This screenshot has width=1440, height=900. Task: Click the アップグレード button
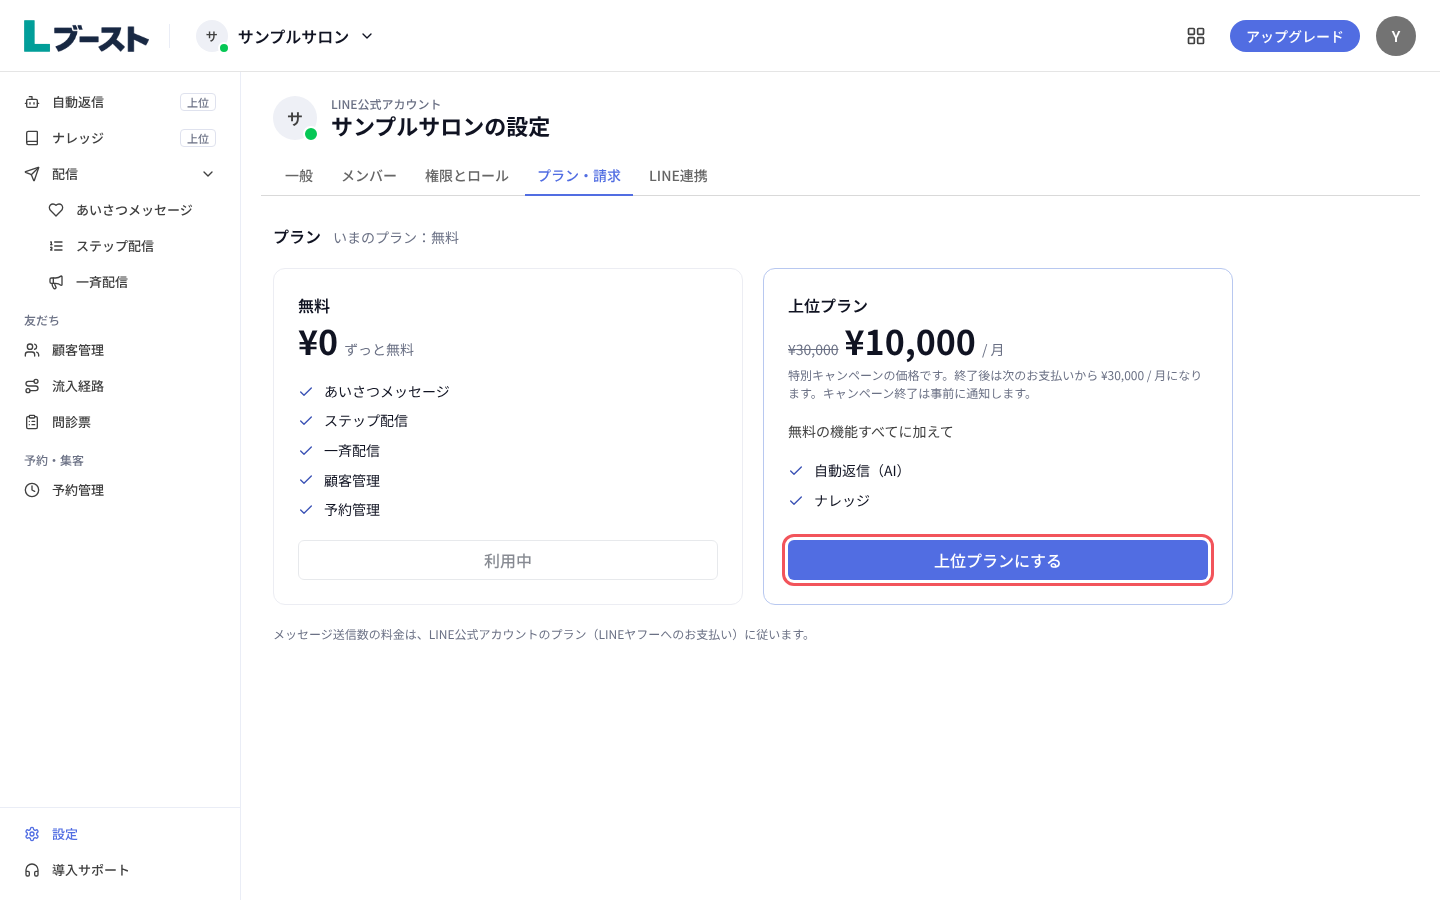click(1295, 36)
